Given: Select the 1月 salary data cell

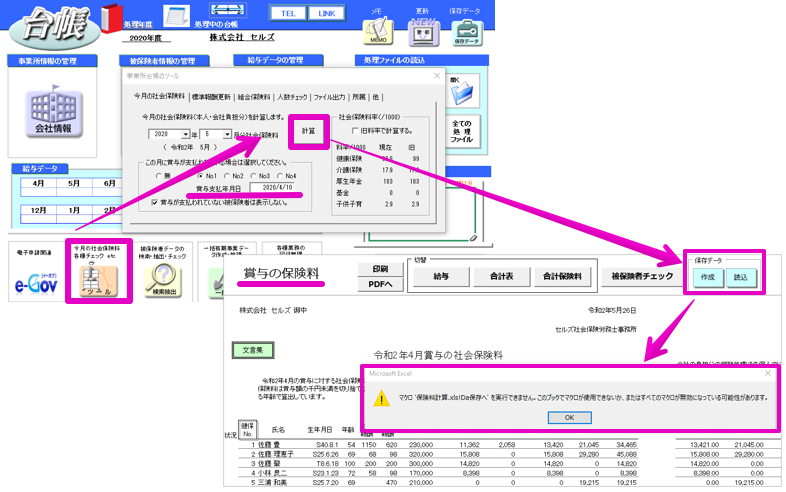Looking at the screenshot, I should pyautogui.click(x=74, y=211).
